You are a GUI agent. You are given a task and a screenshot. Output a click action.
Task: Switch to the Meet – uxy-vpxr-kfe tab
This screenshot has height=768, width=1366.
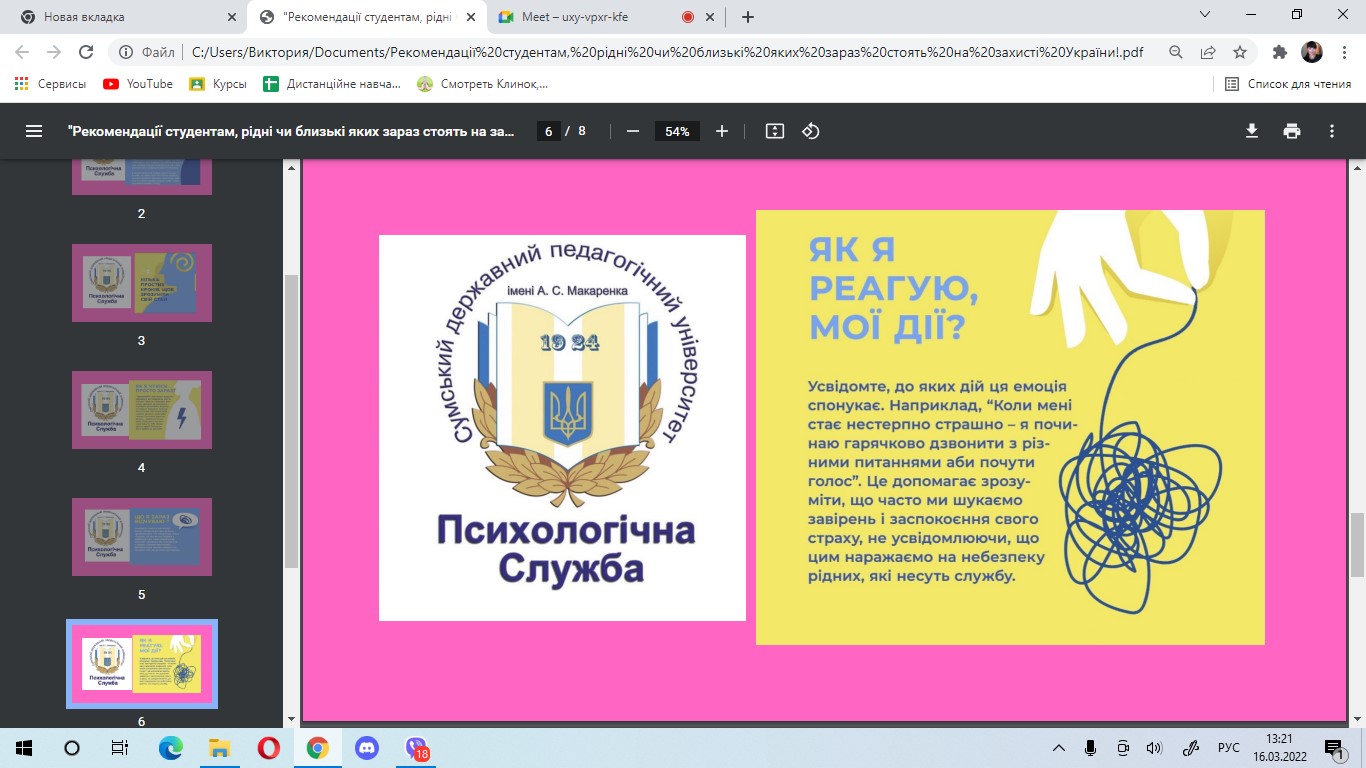pos(606,17)
